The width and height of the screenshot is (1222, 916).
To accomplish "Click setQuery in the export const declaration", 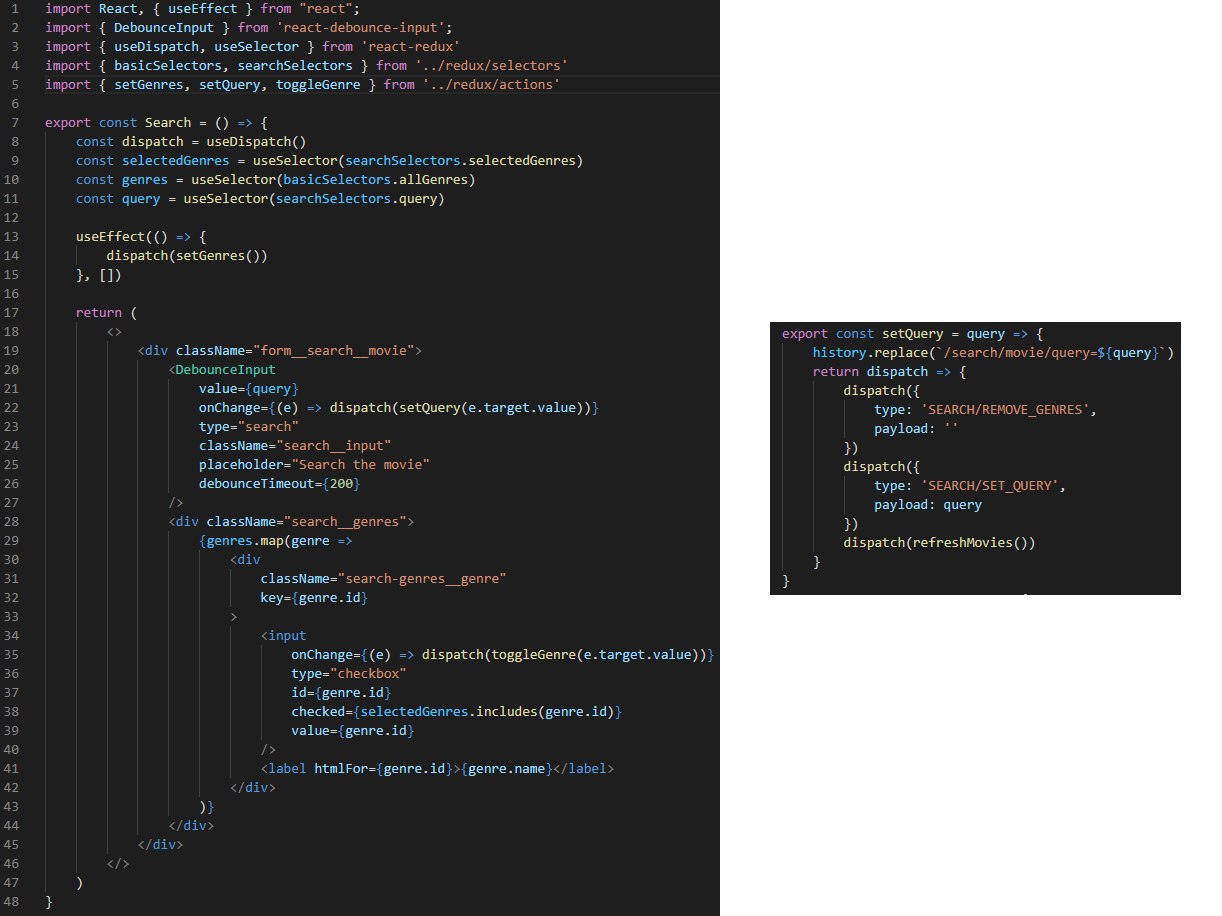I will click(912, 334).
